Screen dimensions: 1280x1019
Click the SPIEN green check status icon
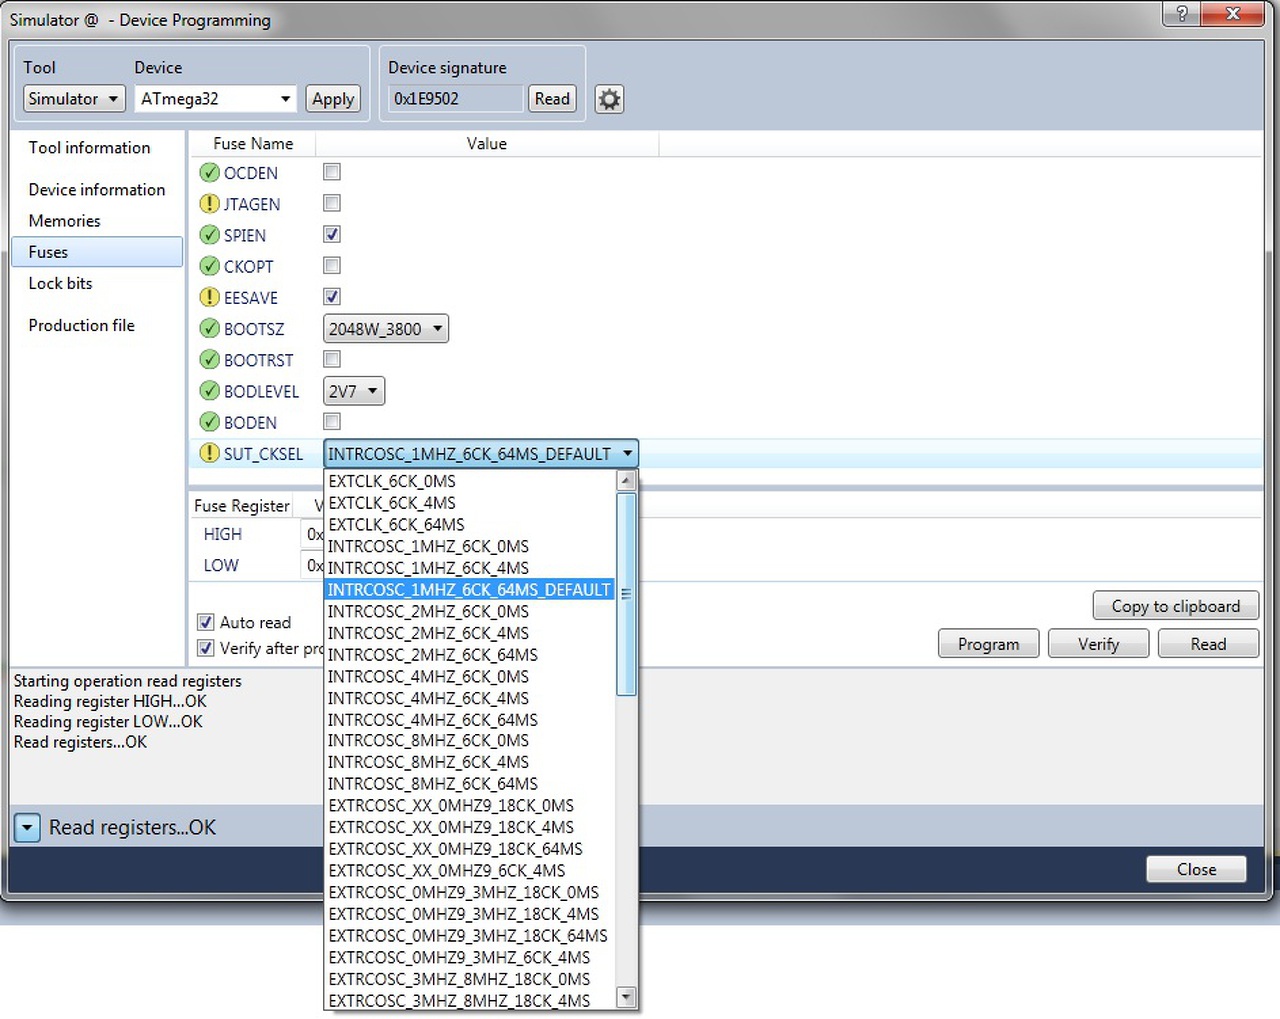pos(209,235)
